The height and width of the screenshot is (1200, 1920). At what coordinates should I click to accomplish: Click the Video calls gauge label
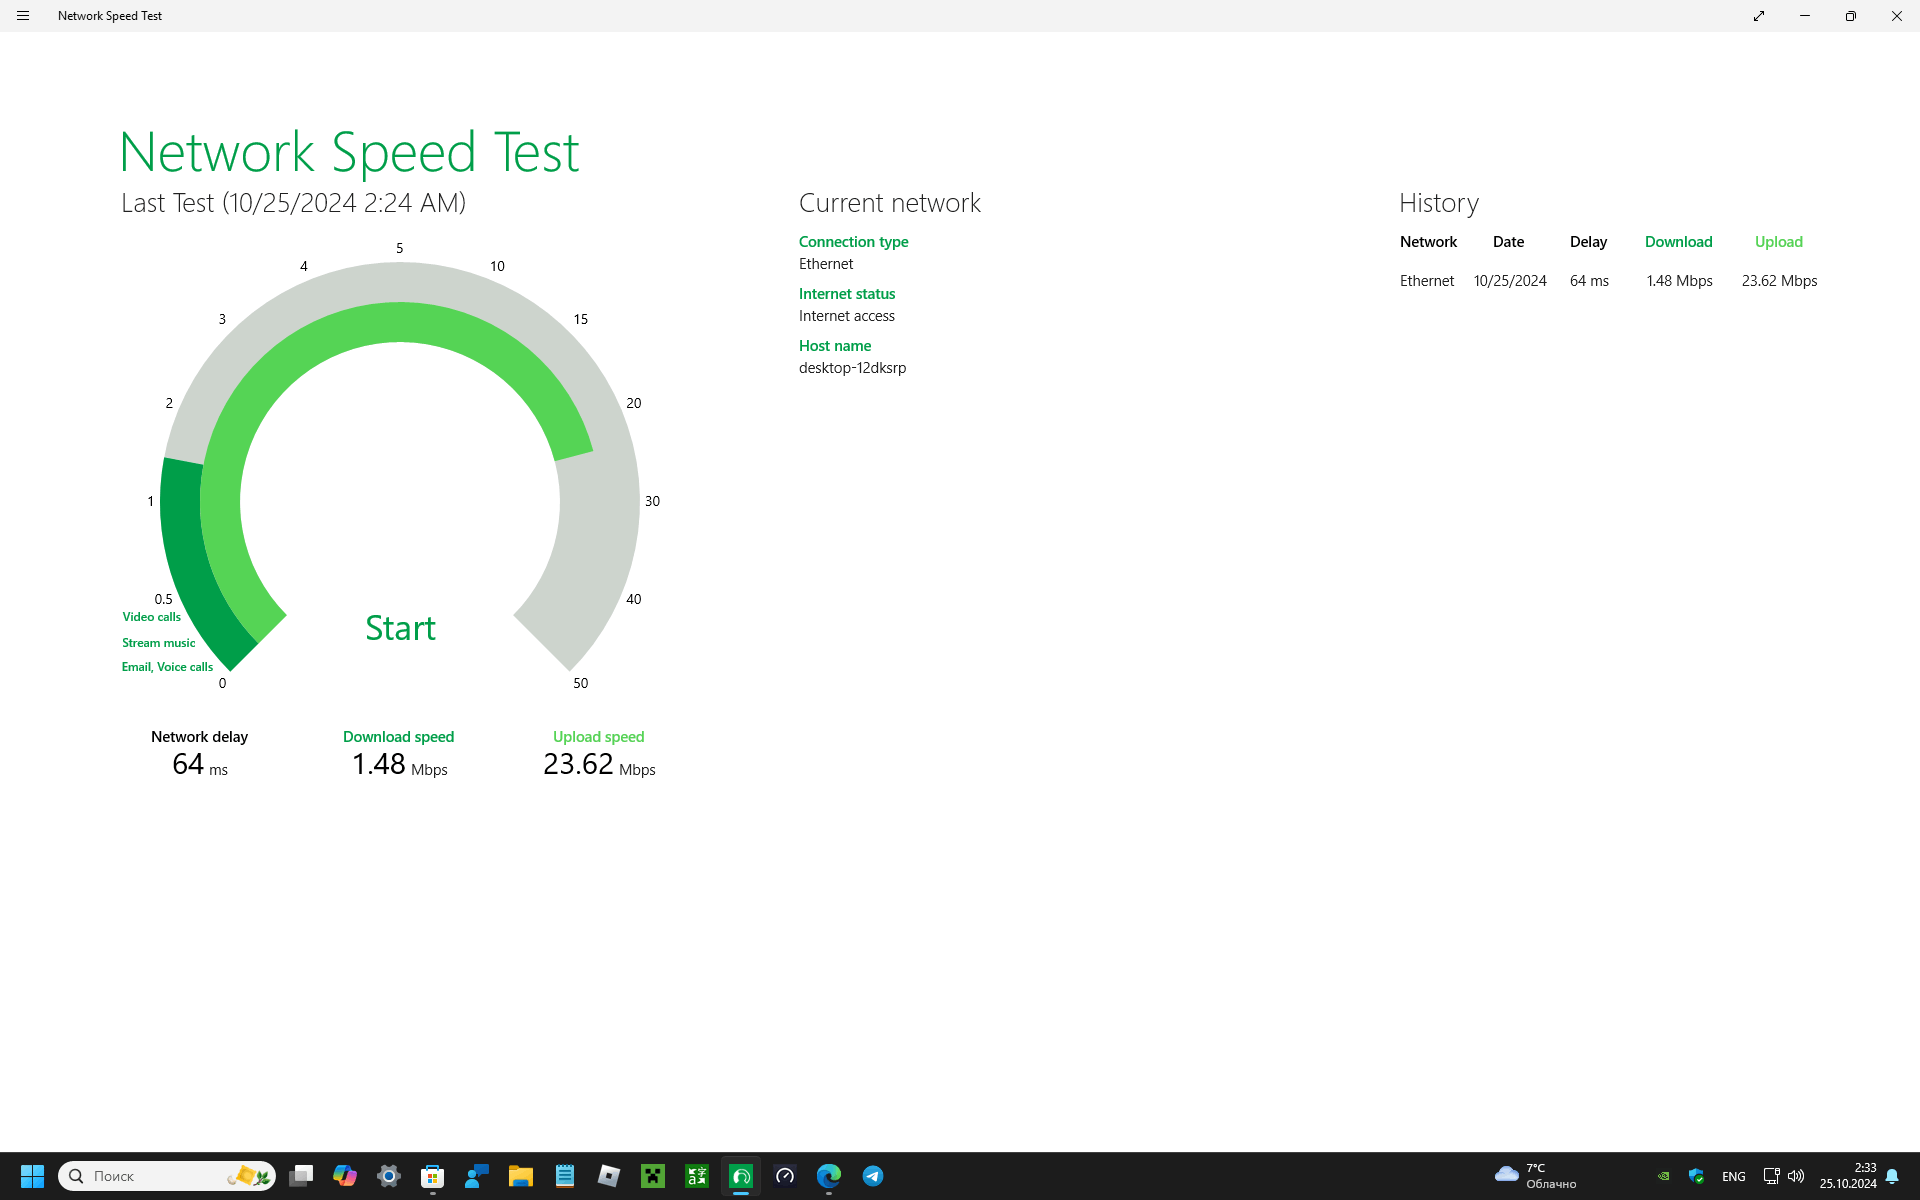[151, 617]
